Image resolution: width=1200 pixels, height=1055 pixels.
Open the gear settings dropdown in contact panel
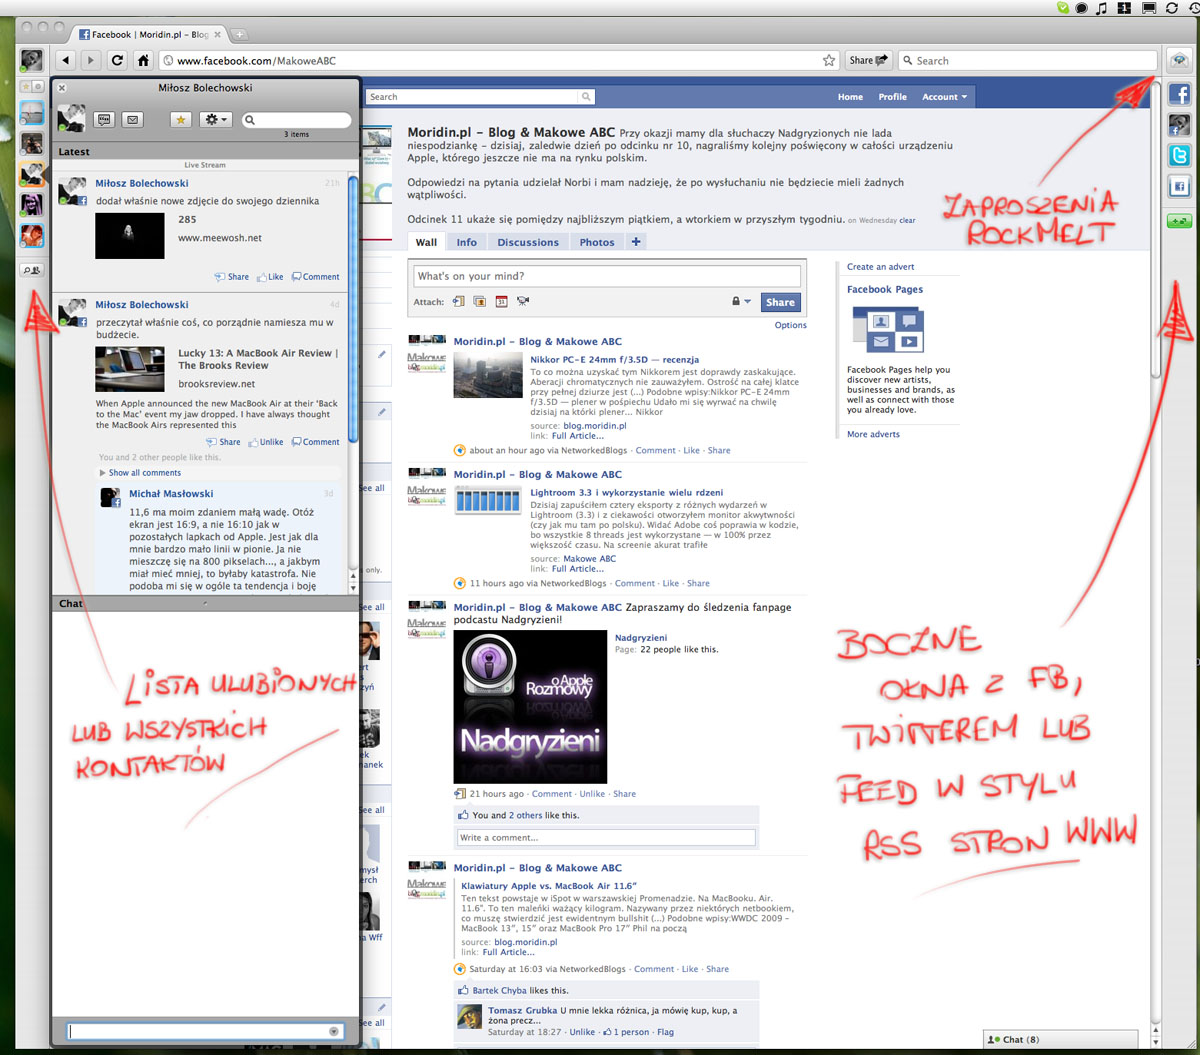tap(215, 120)
